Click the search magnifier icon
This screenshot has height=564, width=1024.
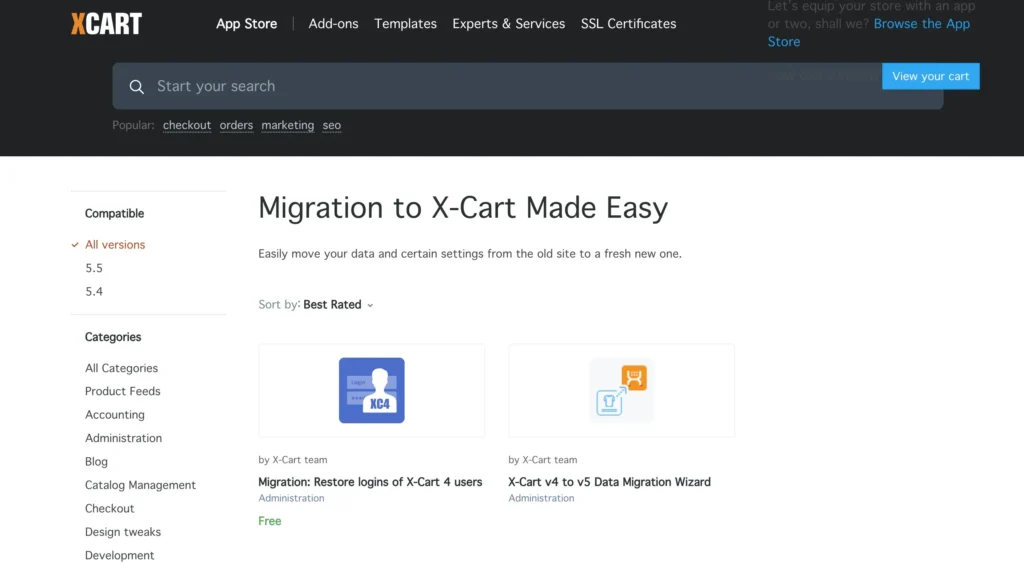[x=136, y=86]
